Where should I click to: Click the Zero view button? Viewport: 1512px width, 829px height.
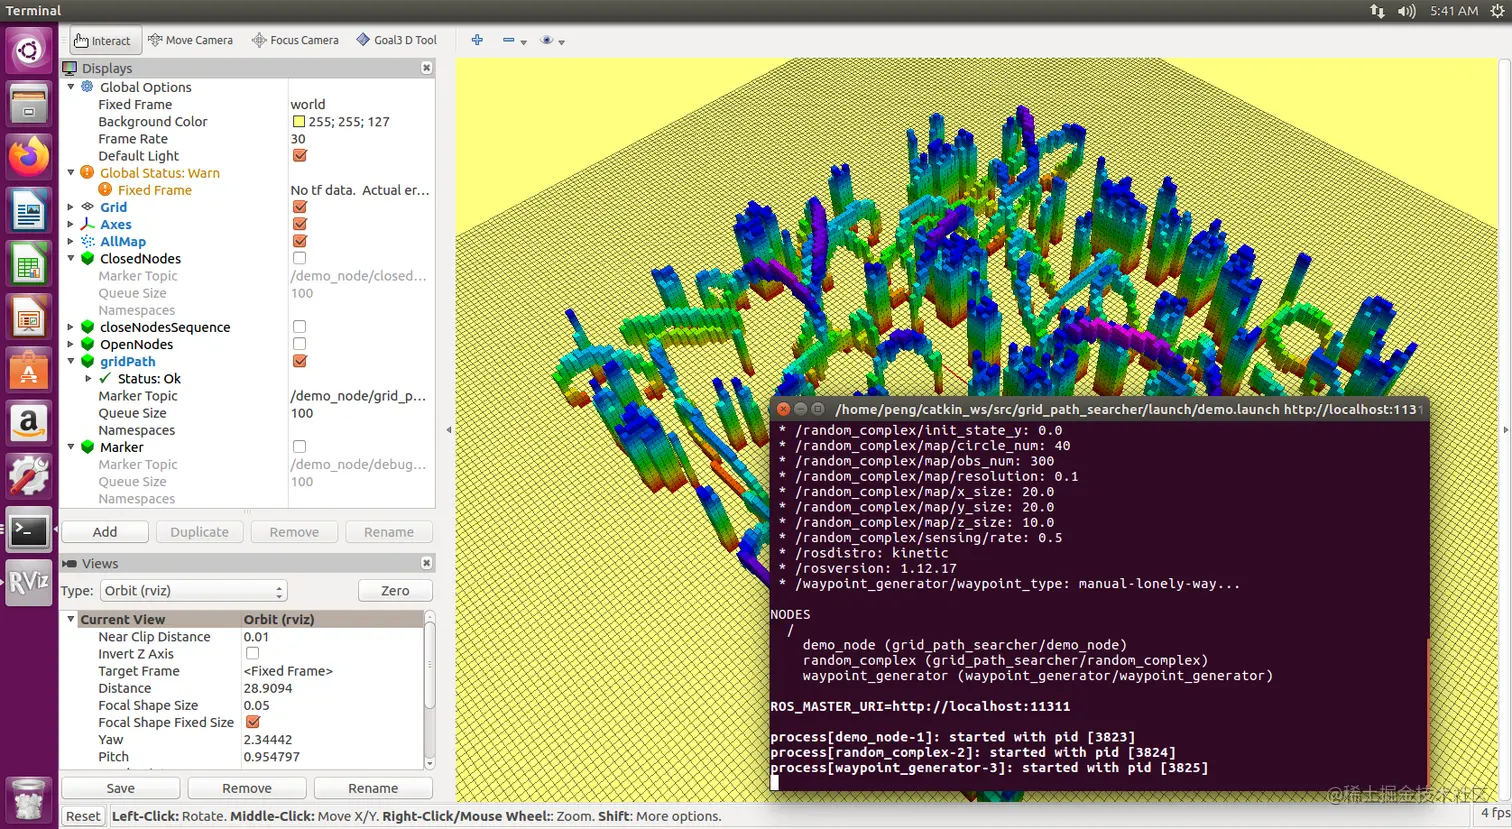(x=395, y=591)
